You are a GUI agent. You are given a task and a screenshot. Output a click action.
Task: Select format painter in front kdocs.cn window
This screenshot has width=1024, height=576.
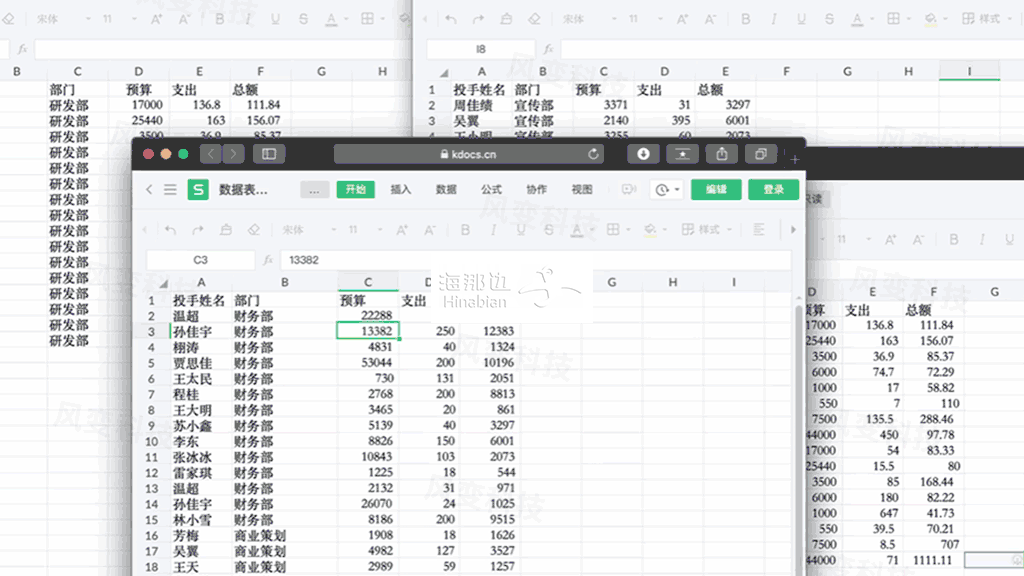(x=226, y=230)
